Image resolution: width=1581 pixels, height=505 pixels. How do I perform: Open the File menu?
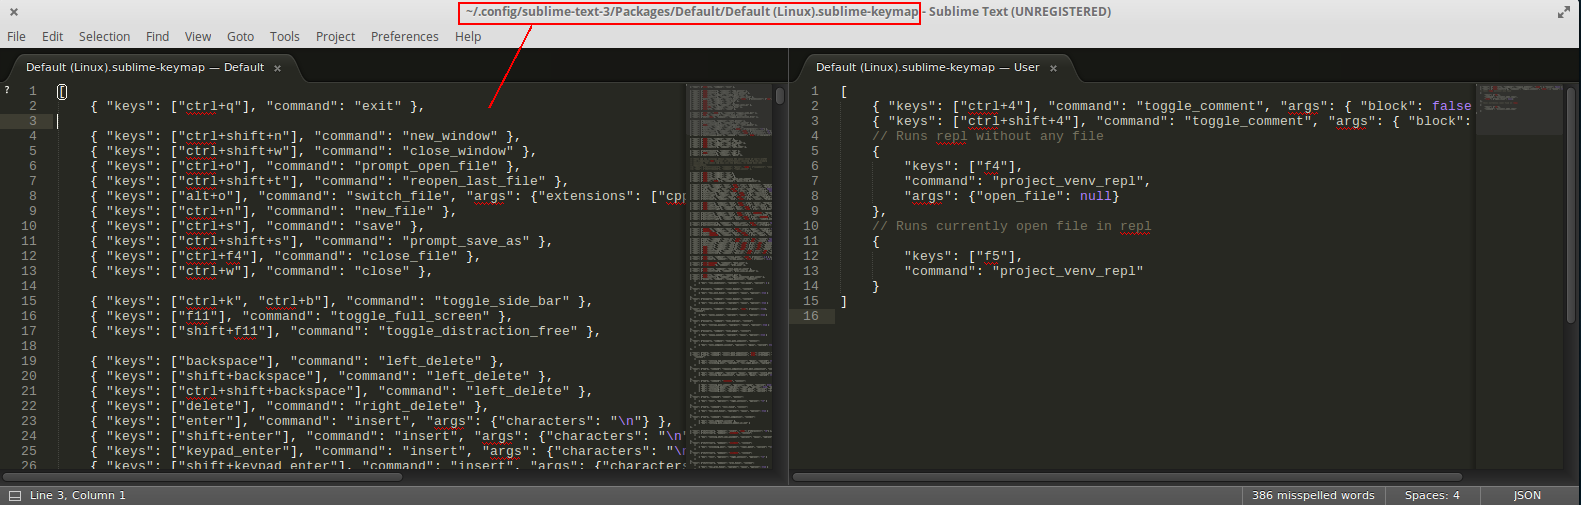tap(17, 36)
